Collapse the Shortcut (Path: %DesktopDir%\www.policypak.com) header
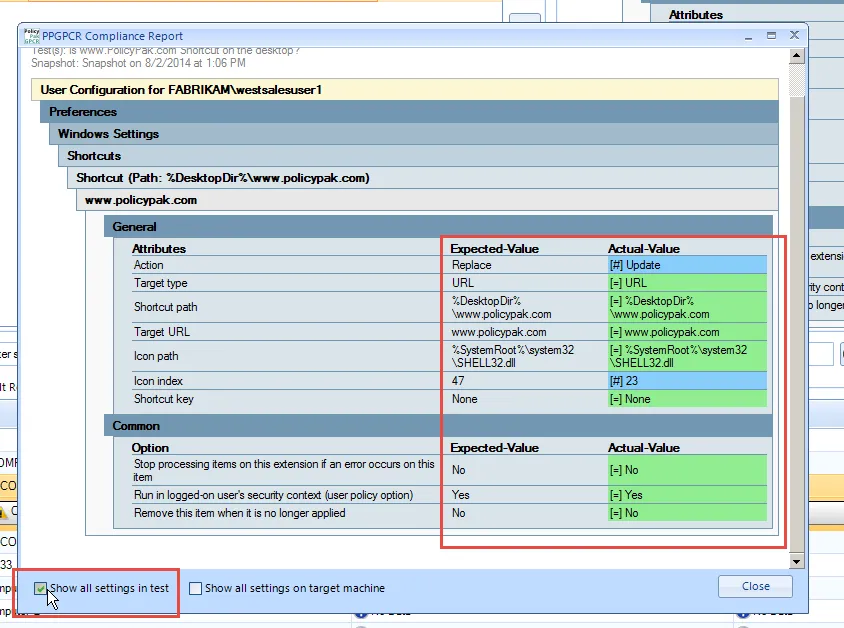The width and height of the screenshot is (844, 628). coord(423,178)
